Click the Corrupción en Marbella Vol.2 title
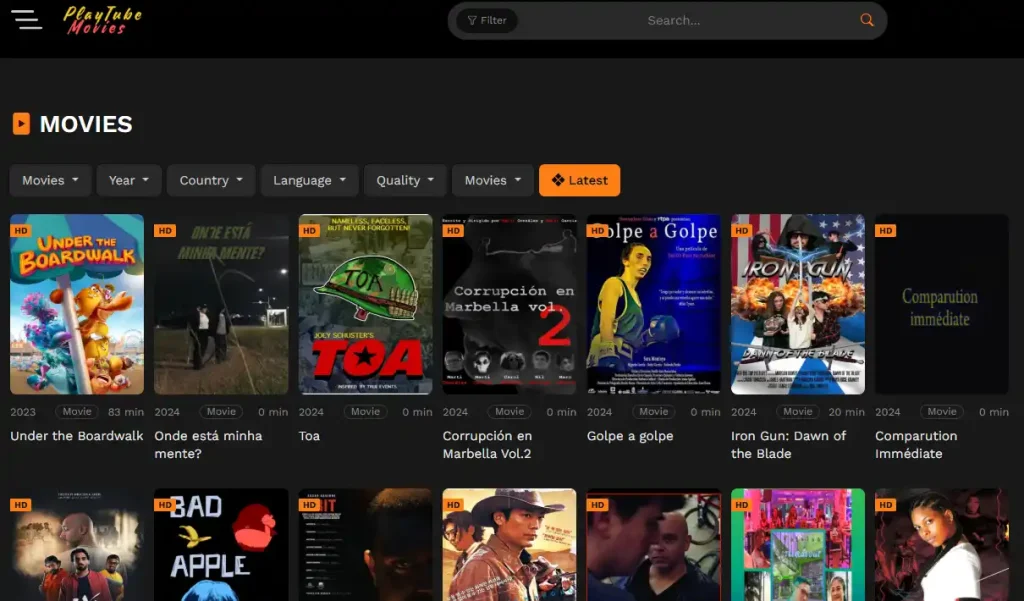The image size is (1024, 601). (487, 444)
